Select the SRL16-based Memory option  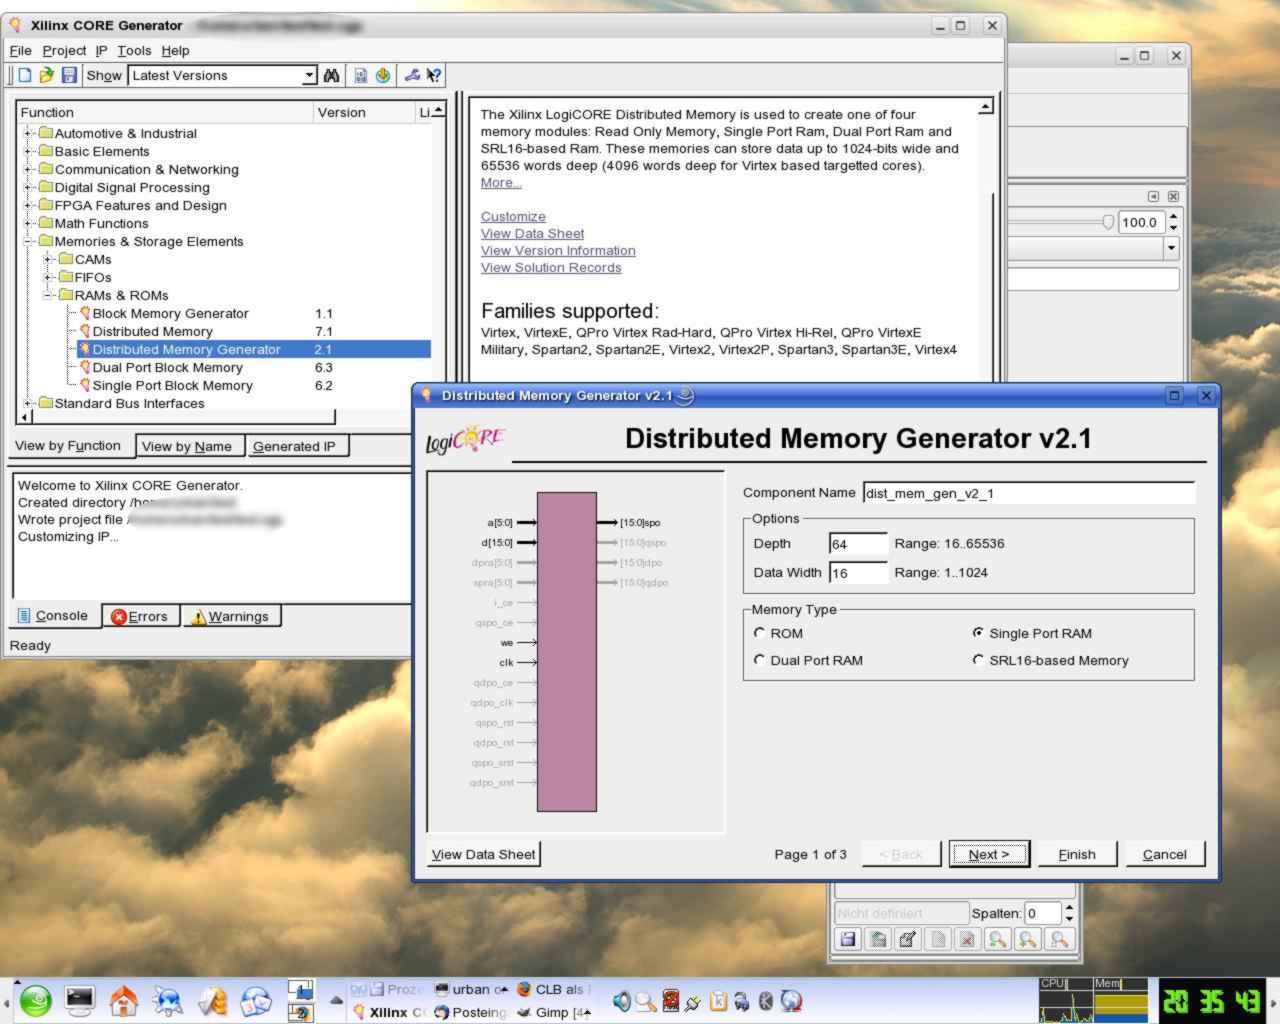click(978, 660)
